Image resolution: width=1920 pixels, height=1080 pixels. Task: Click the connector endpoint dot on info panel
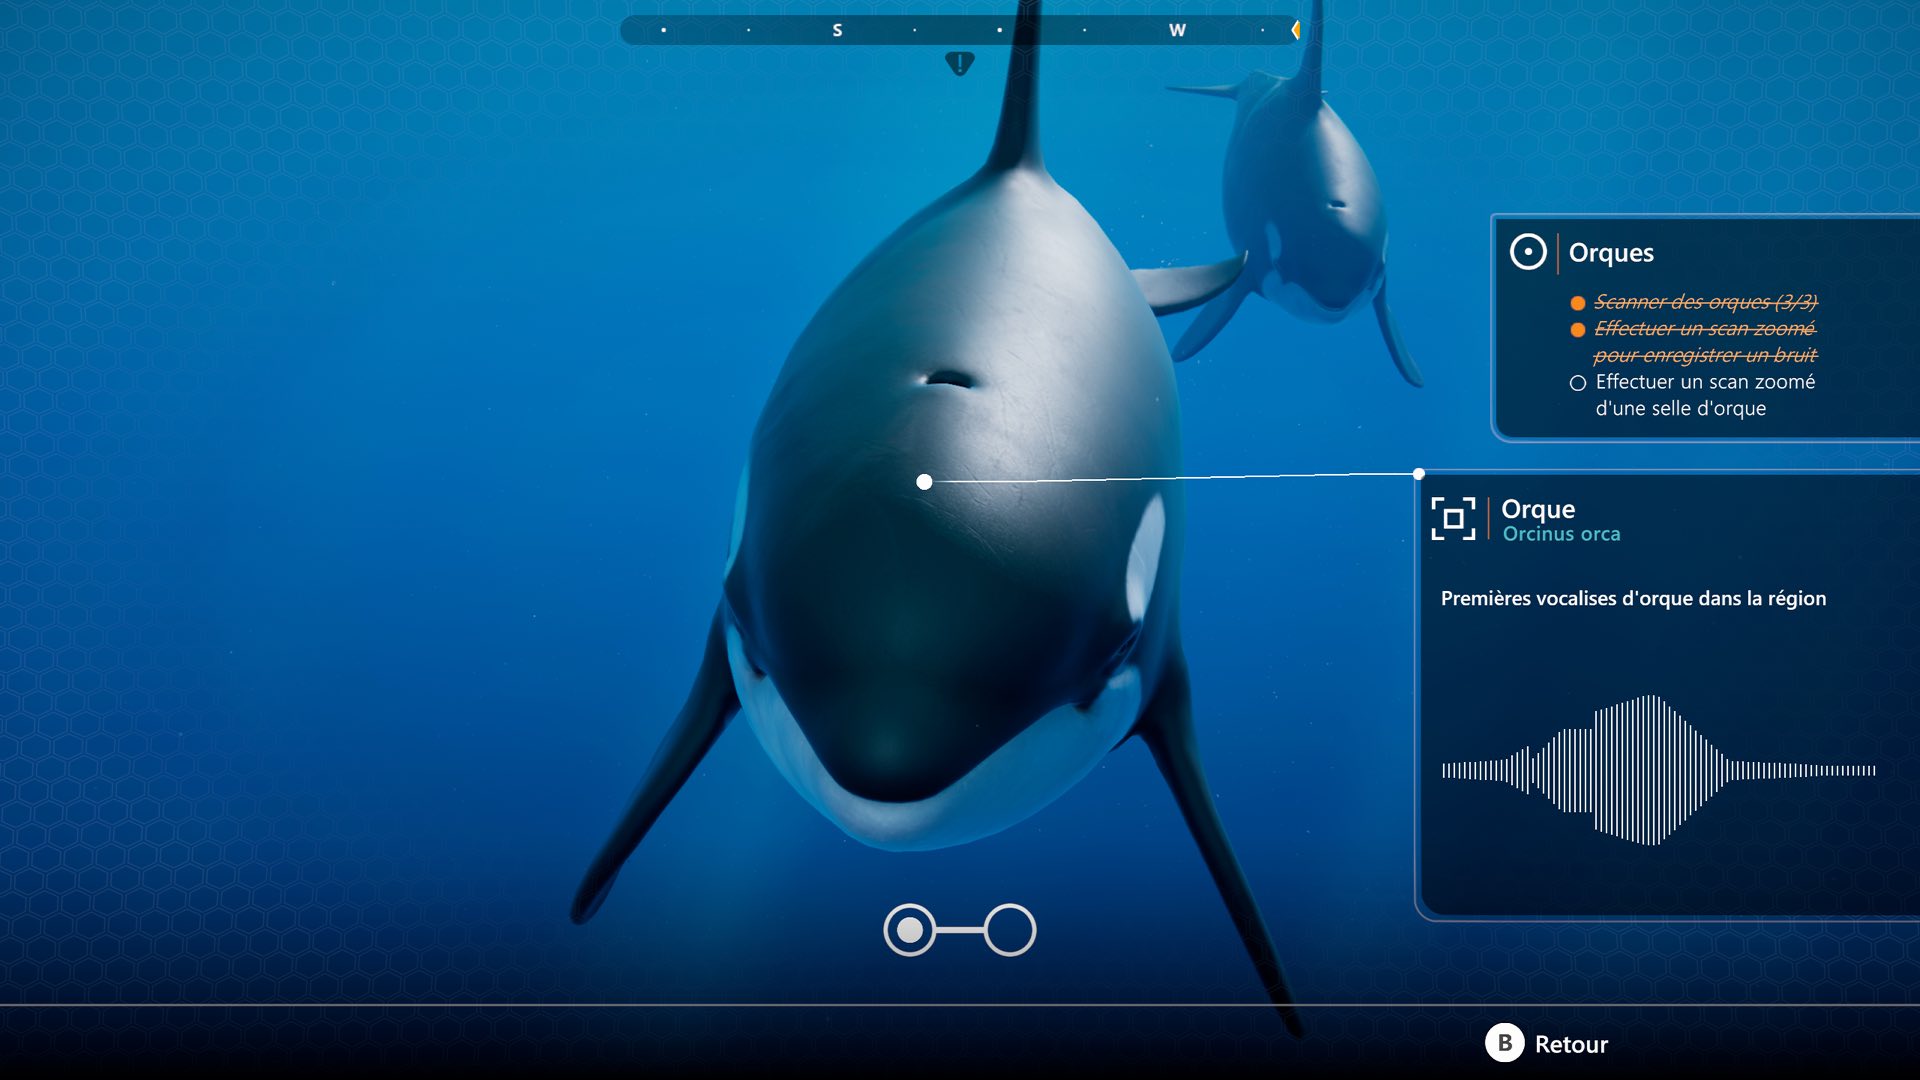(x=1419, y=474)
